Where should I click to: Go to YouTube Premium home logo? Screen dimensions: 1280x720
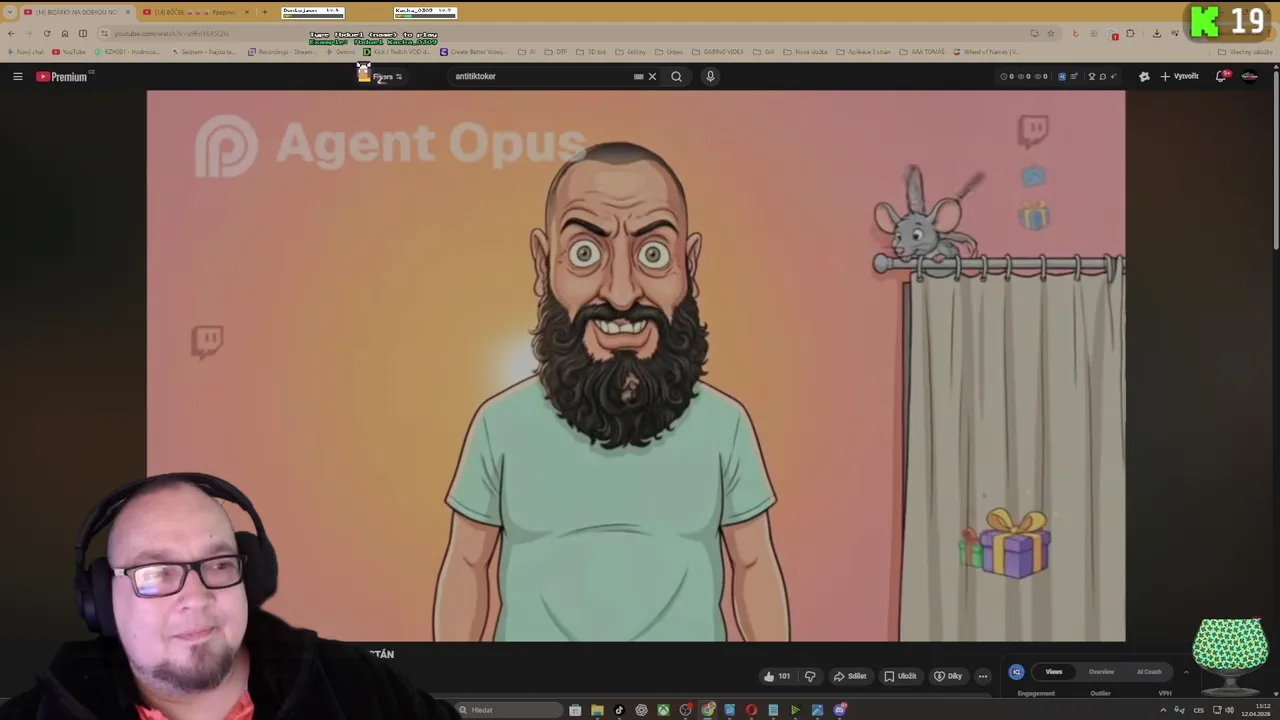63,76
